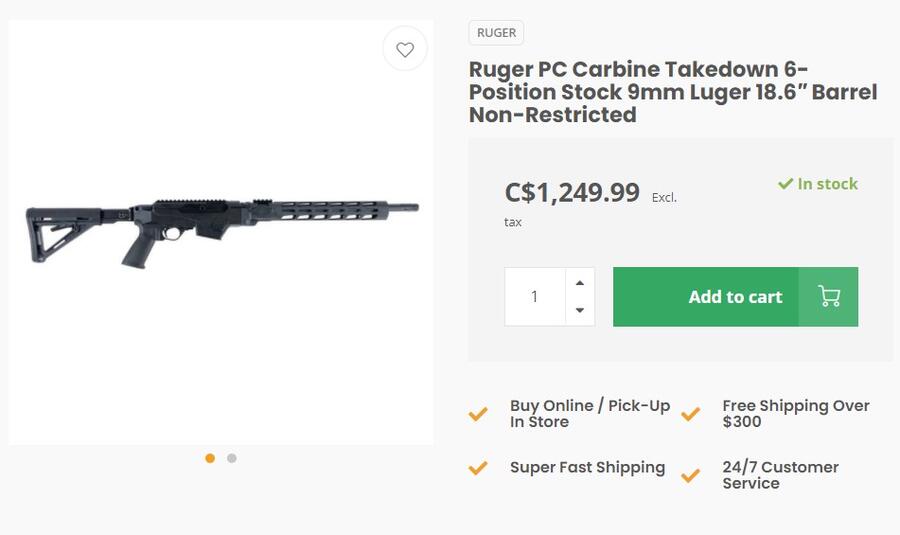This screenshot has height=535, width=900.
Task: Click the checkmark beside 24/7 Customer Service
Action: pos(690,475)
